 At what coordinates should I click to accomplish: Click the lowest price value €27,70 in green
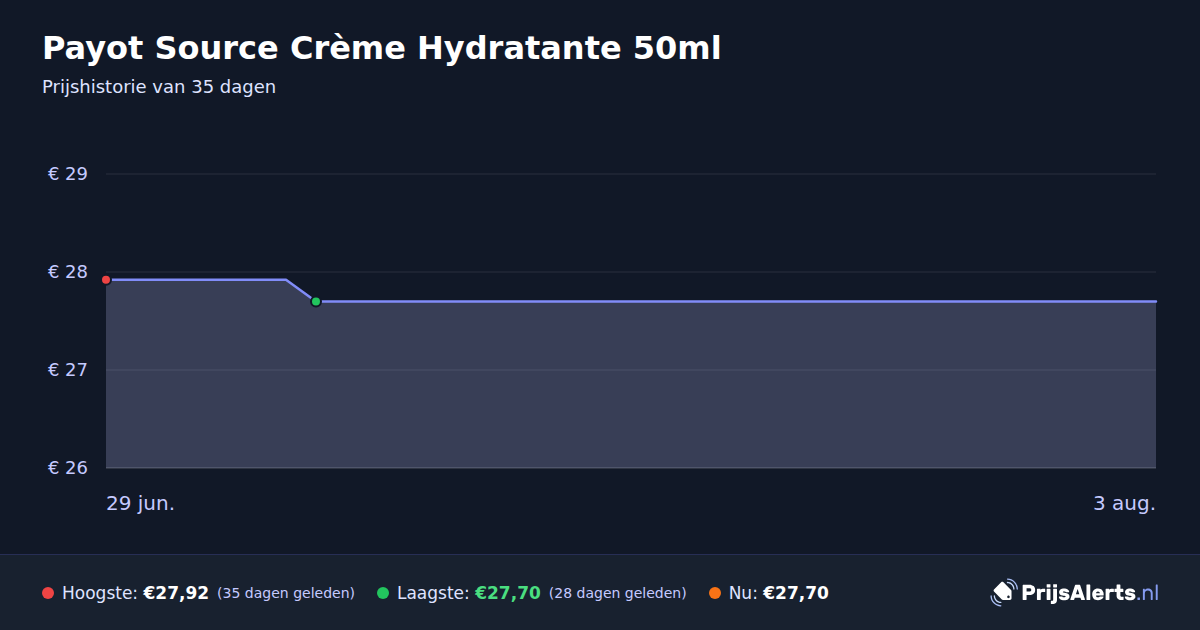click(x=508, y=593)
